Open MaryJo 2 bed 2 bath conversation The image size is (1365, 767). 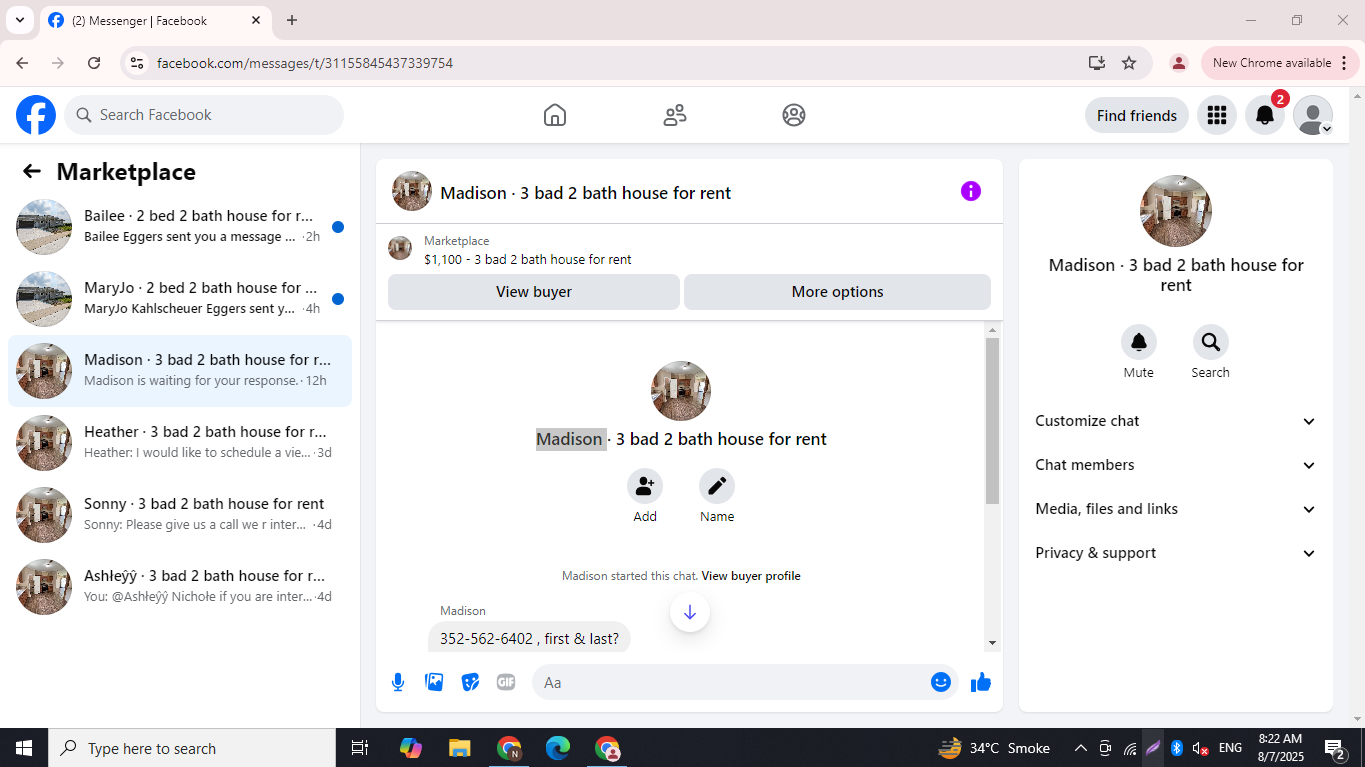point(180,299)
